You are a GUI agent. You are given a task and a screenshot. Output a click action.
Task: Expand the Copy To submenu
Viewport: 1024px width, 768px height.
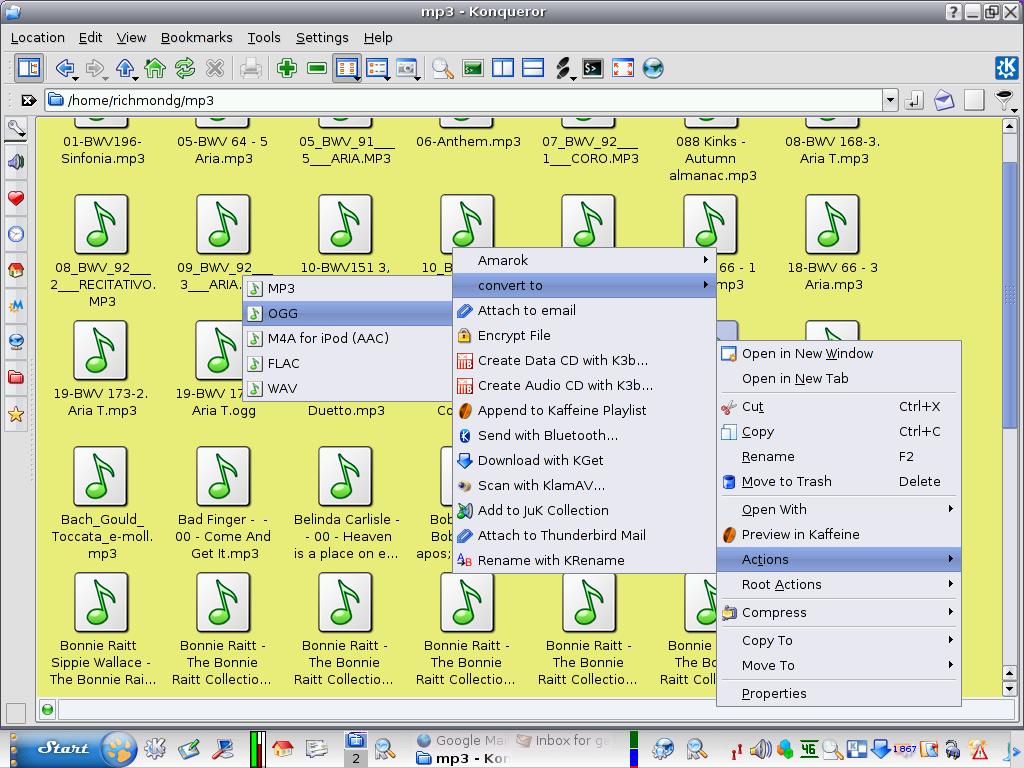[839, 641]
